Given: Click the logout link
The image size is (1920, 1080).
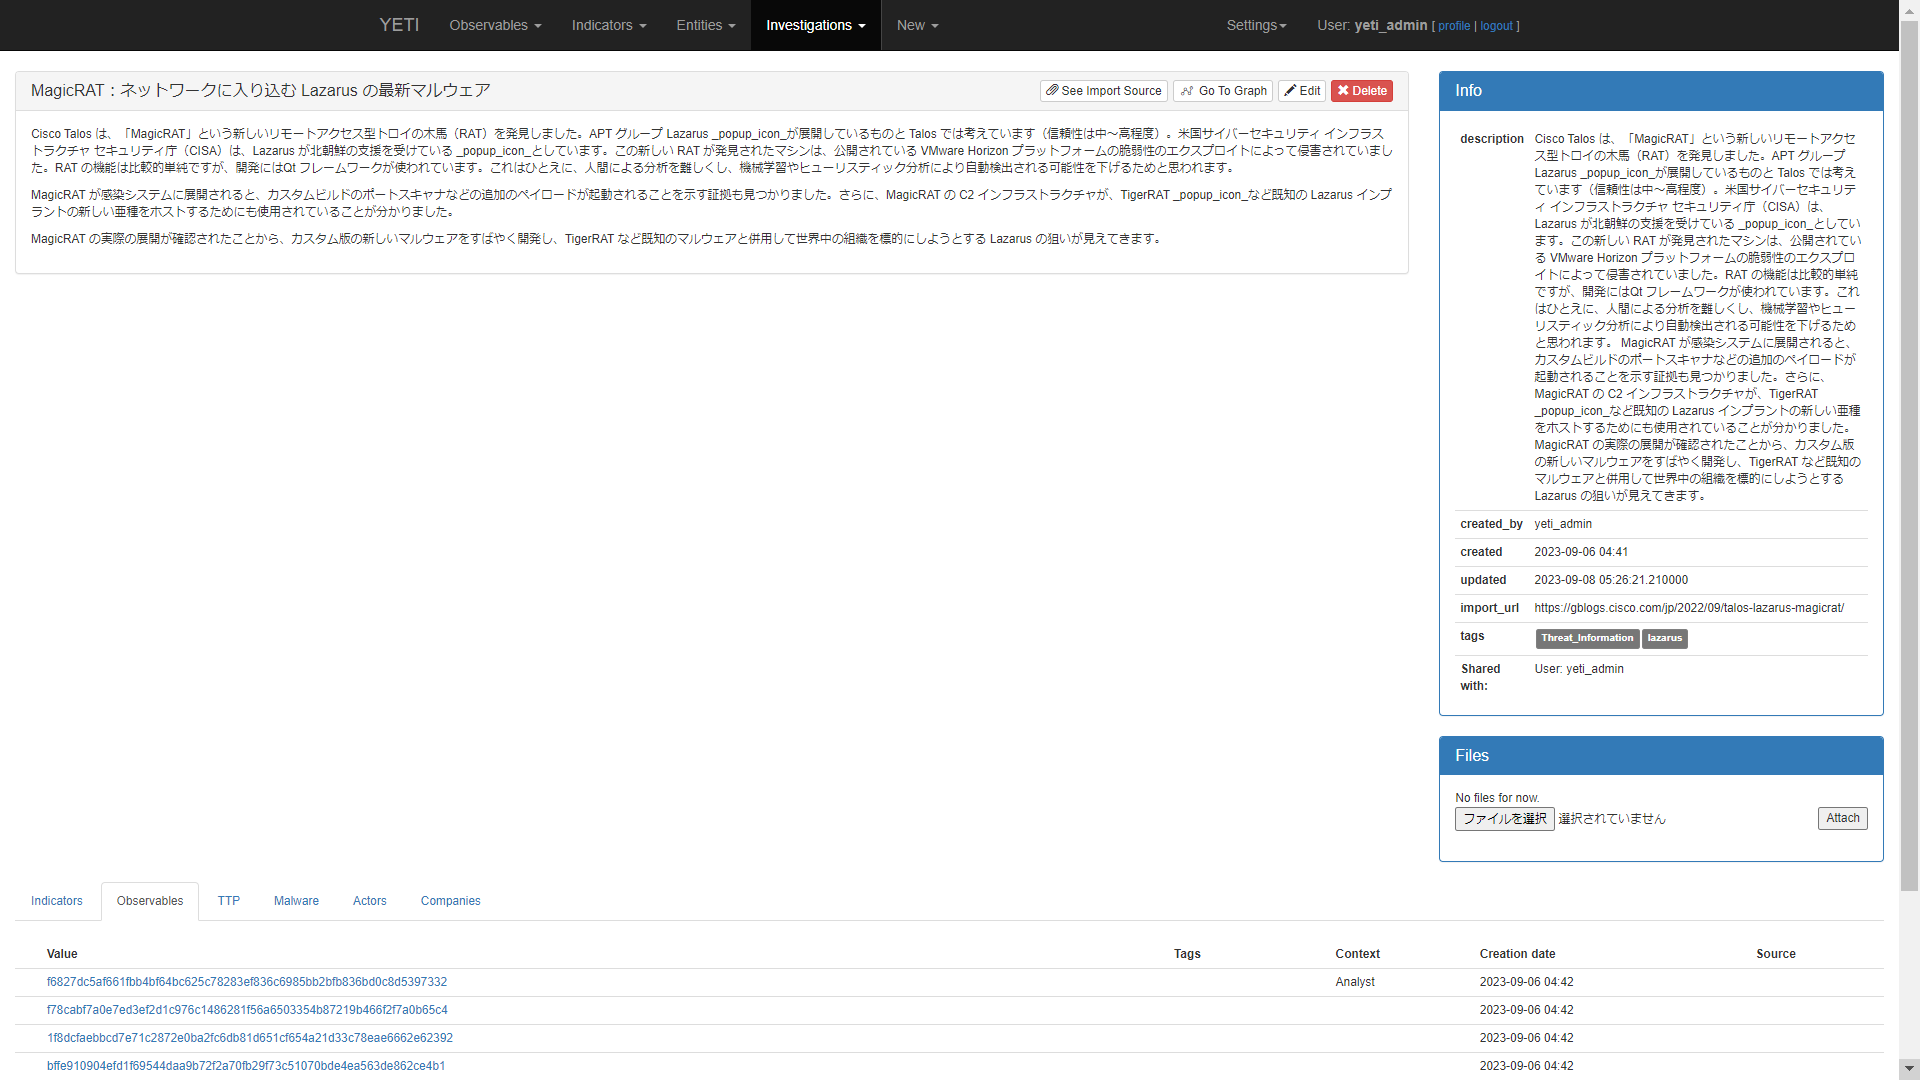Looking at the screenshot, I should tap(1496, 26).
